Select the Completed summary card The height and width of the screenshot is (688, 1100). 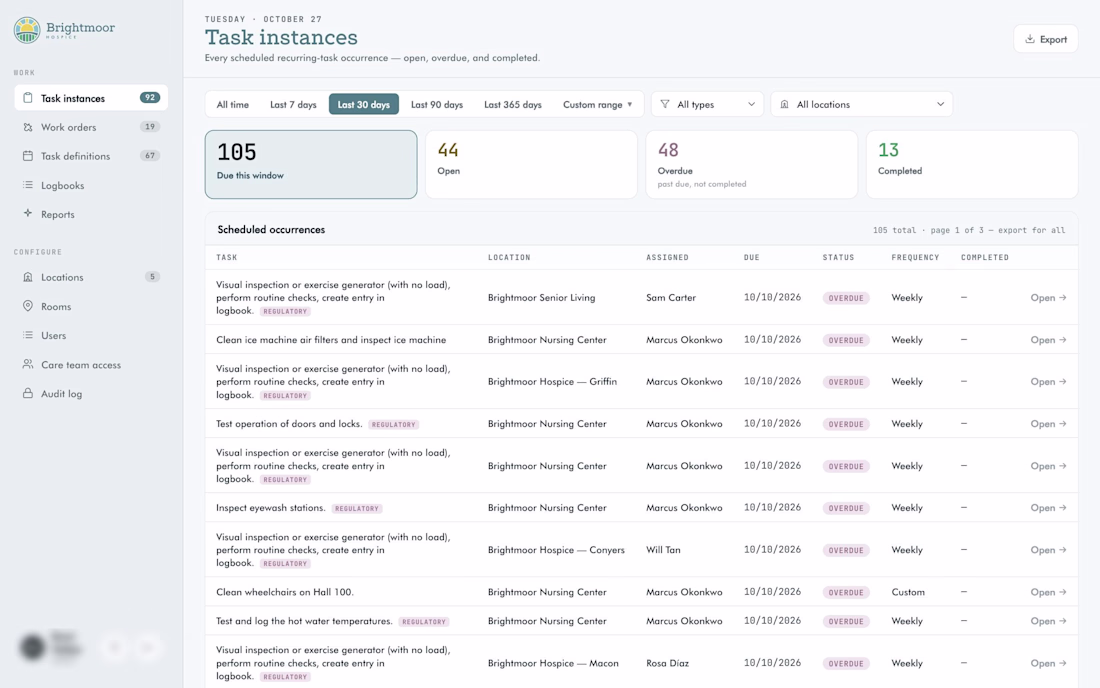click(x=972, y=164)
